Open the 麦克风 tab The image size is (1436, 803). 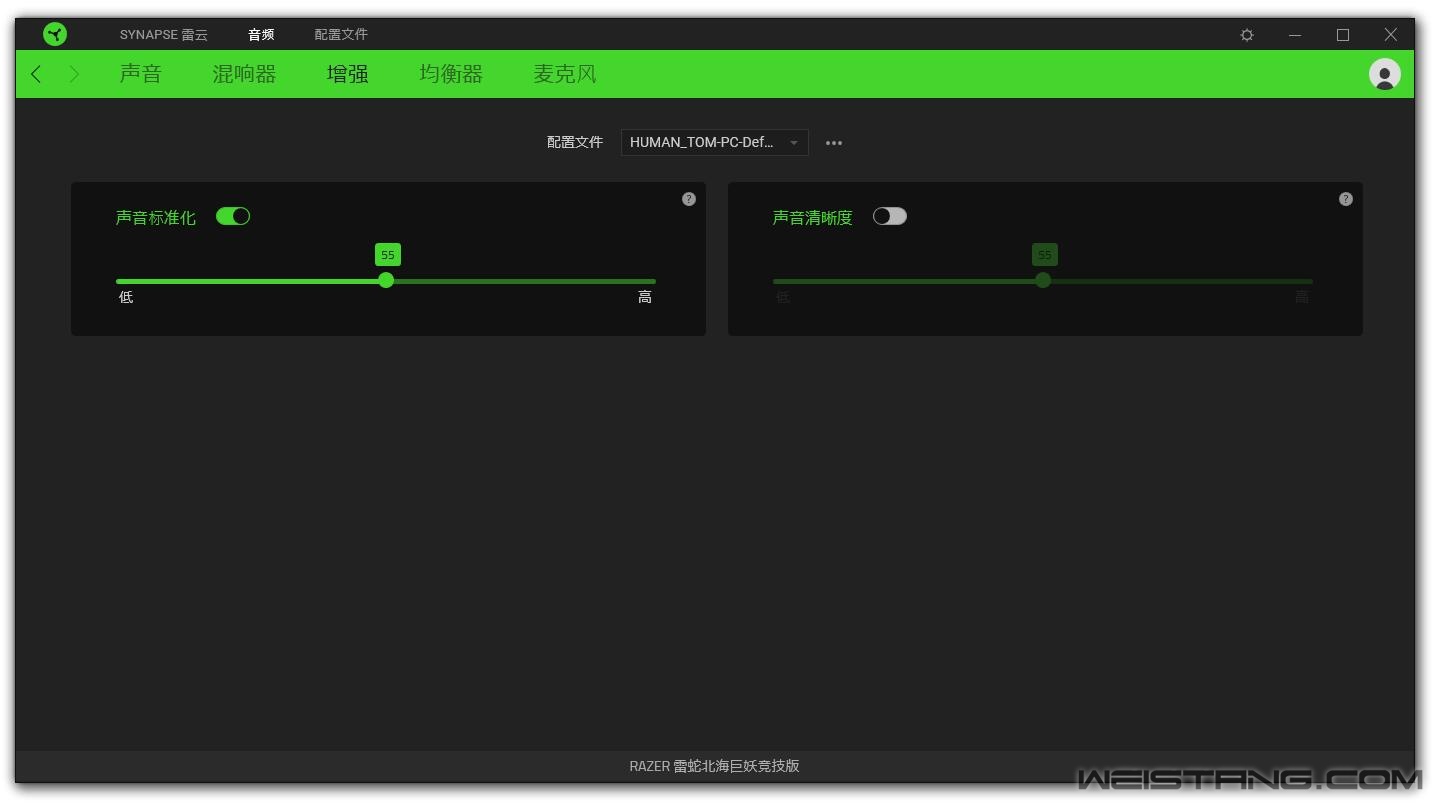coord(564,74)
